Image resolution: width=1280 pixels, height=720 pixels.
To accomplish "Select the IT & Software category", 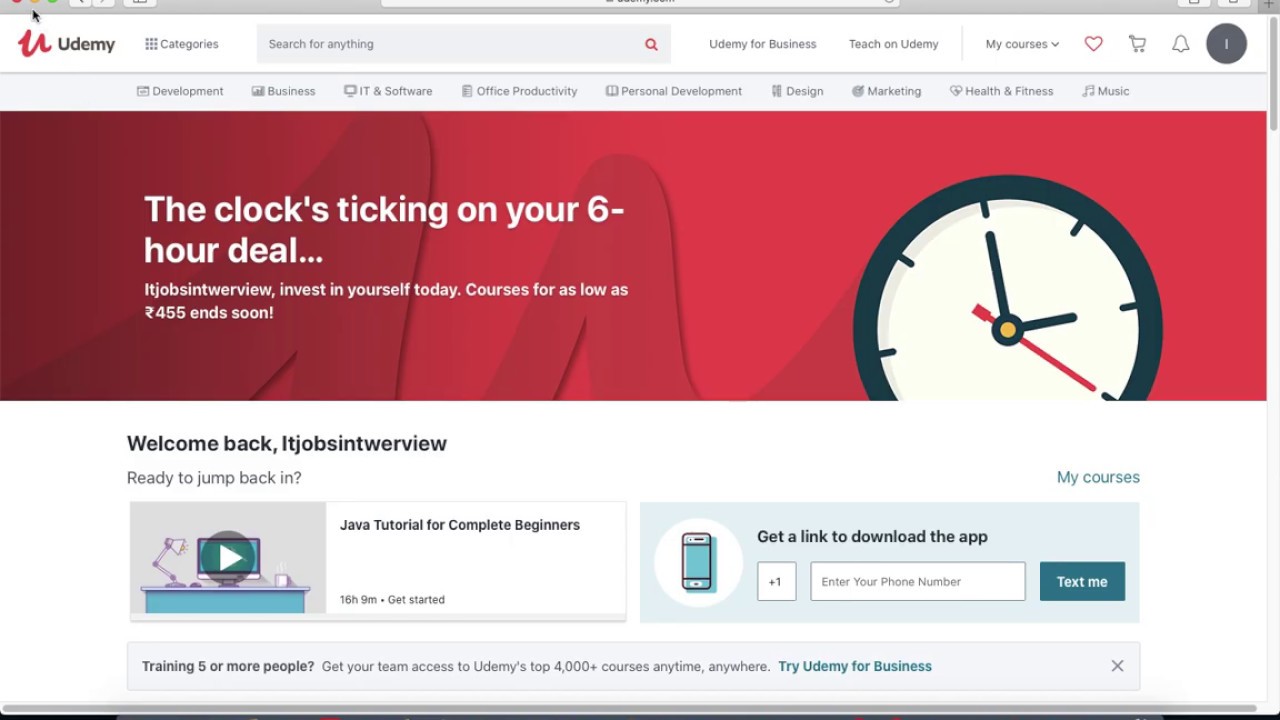I will 388,91.
